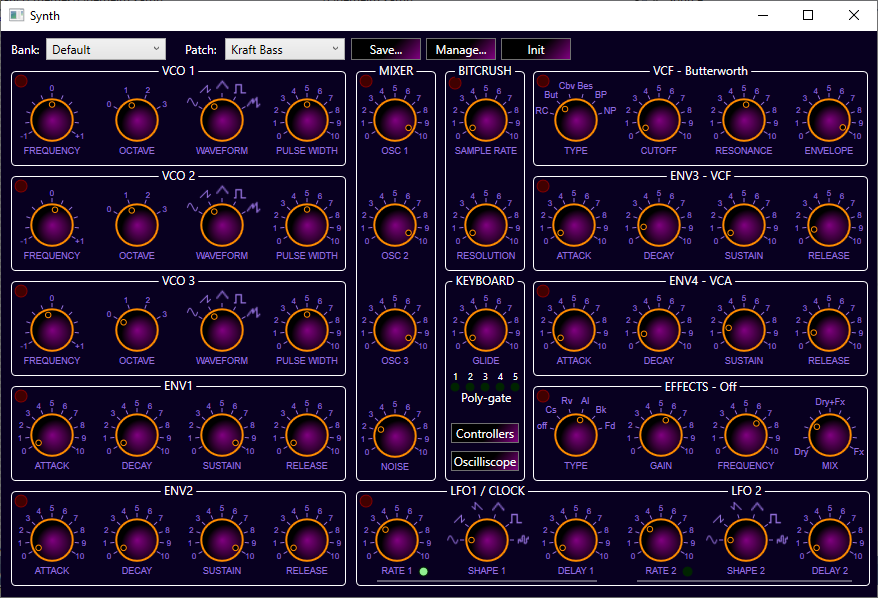The height and width of the screenshot is (598, 878).
Task: Select the SHAPE 2 square wave icon
Action: point(775,518)
